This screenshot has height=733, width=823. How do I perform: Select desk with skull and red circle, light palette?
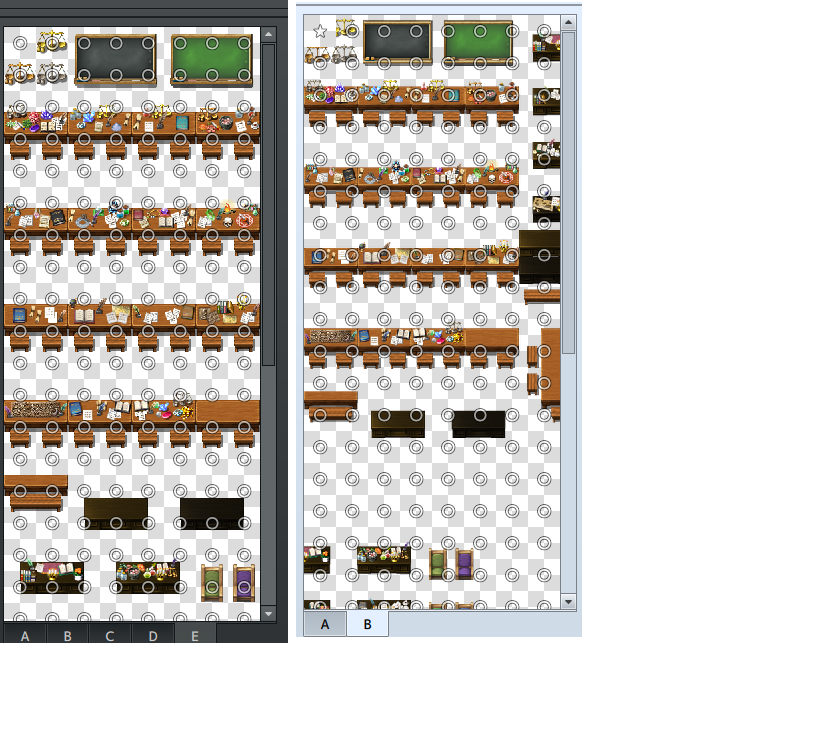[492, 176]
